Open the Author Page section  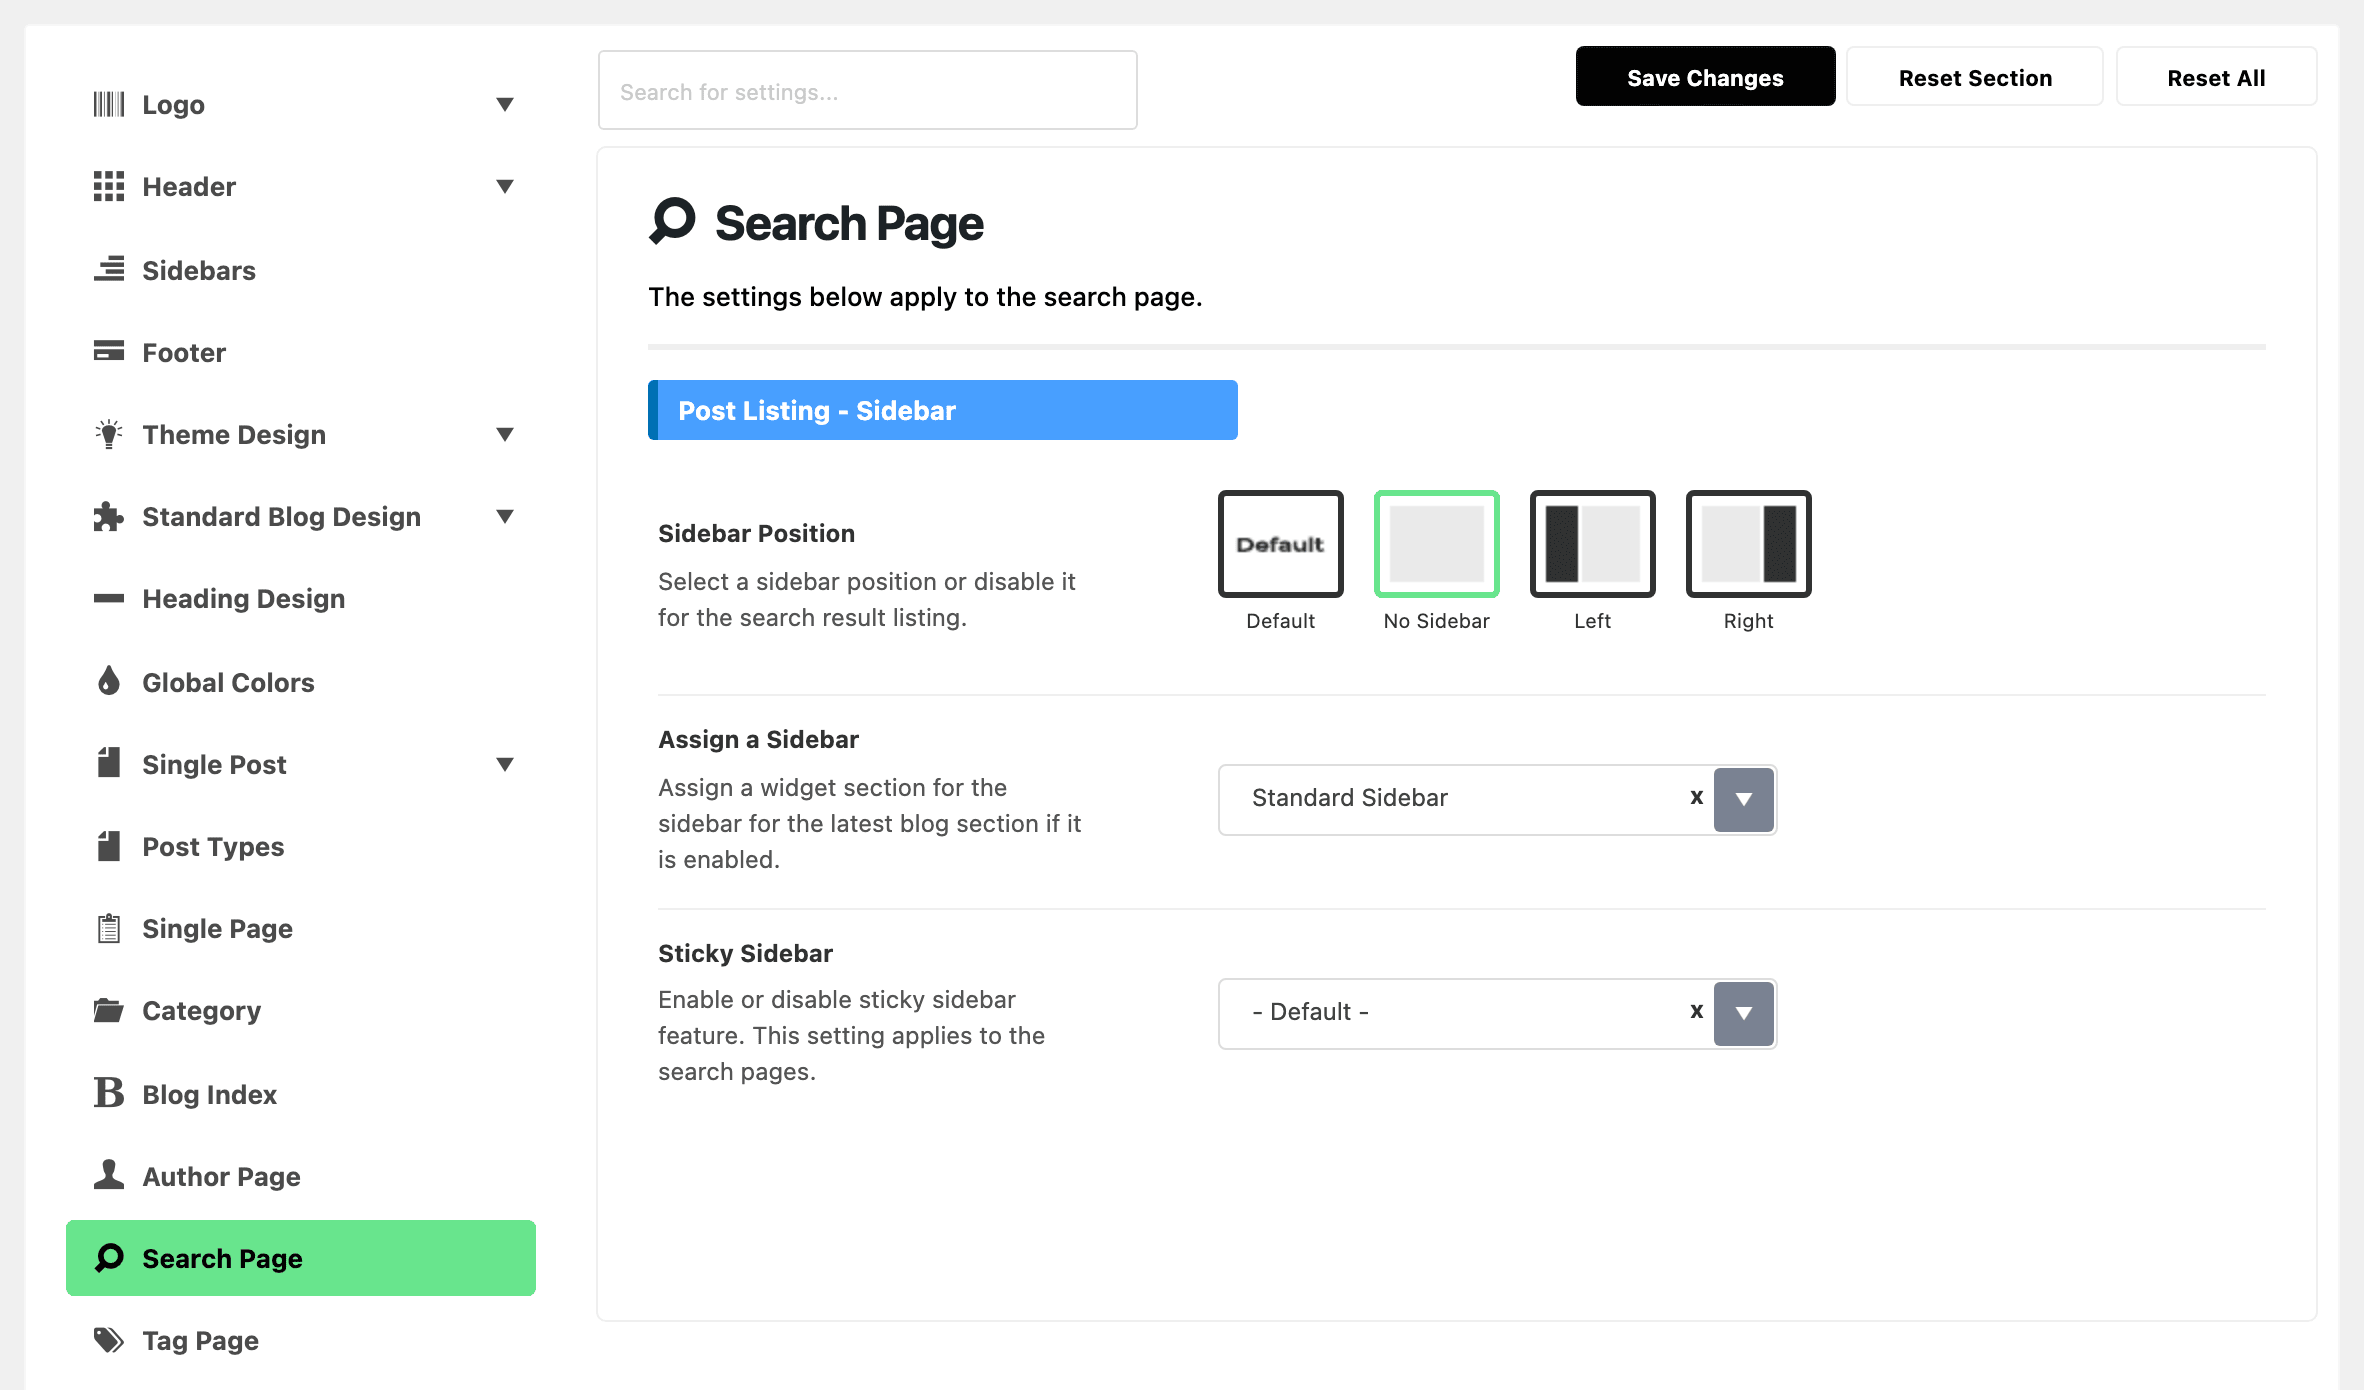point(301,1176)
